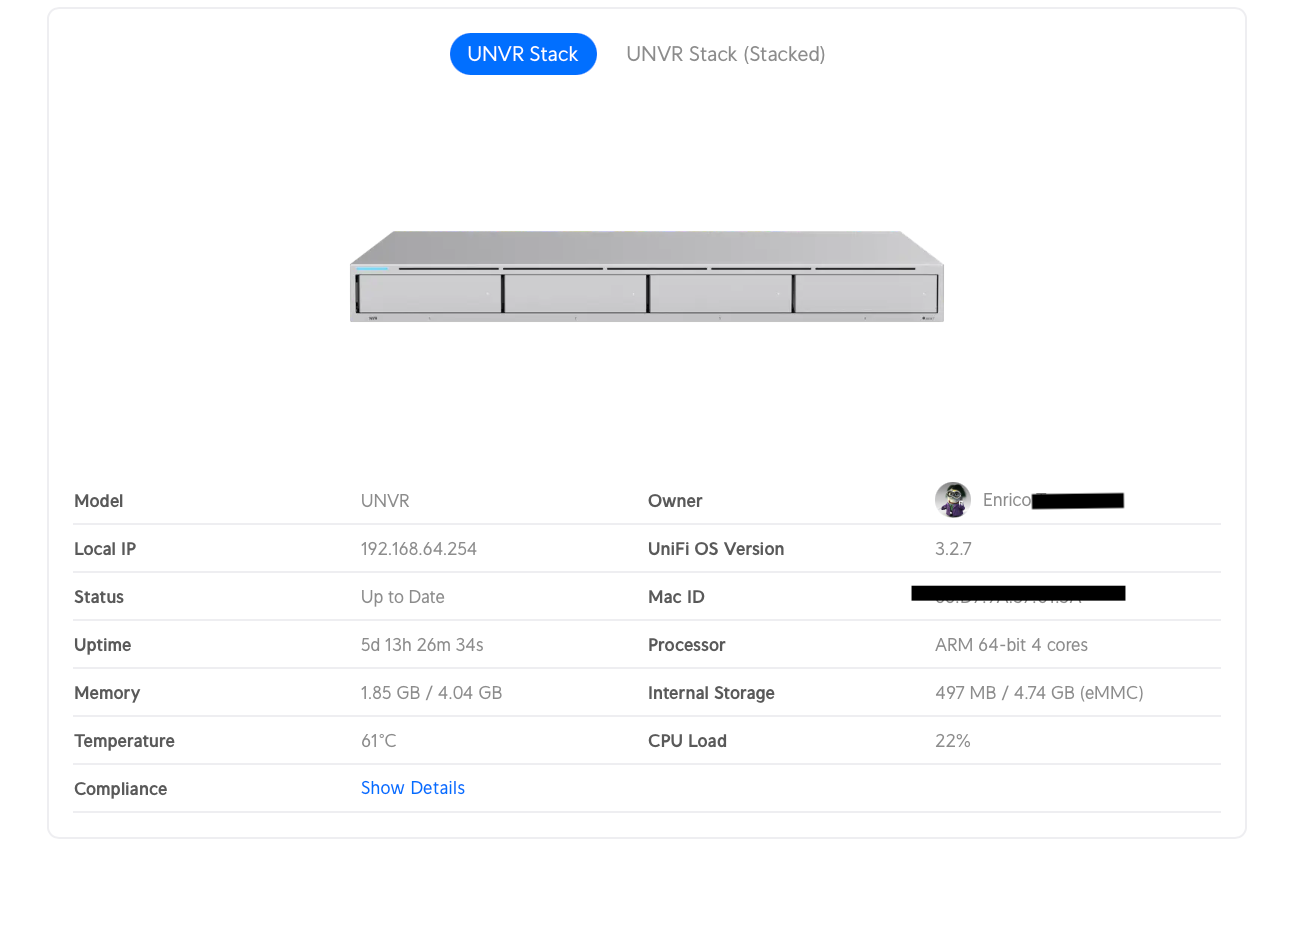Viewport: 1294px width, 936px height.
Task: Select the UNVR Stack tab
Action: 523,54
